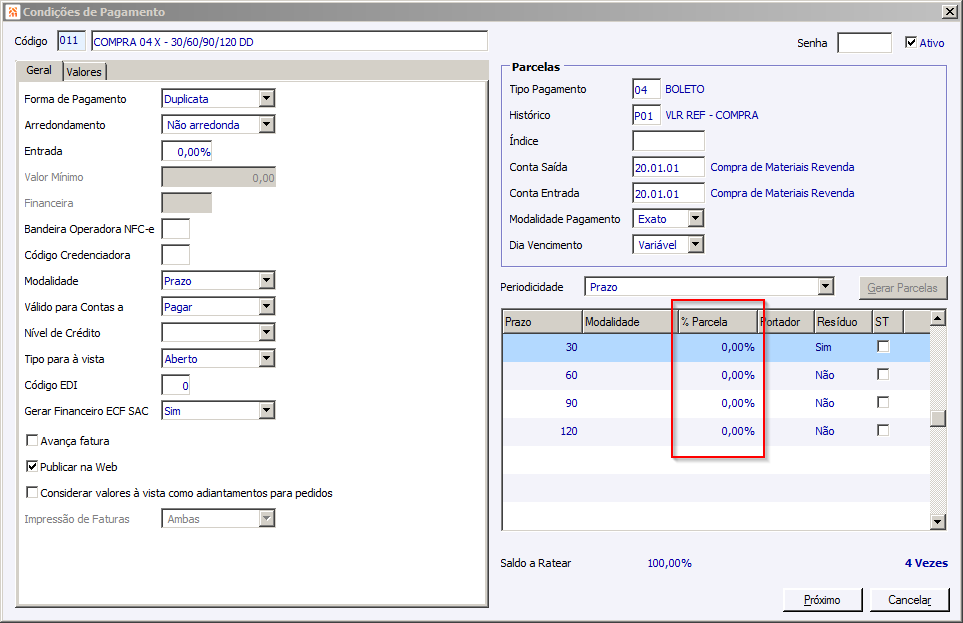Click the Resíduo column header
The image size is (963, 623).
(843, 321)
